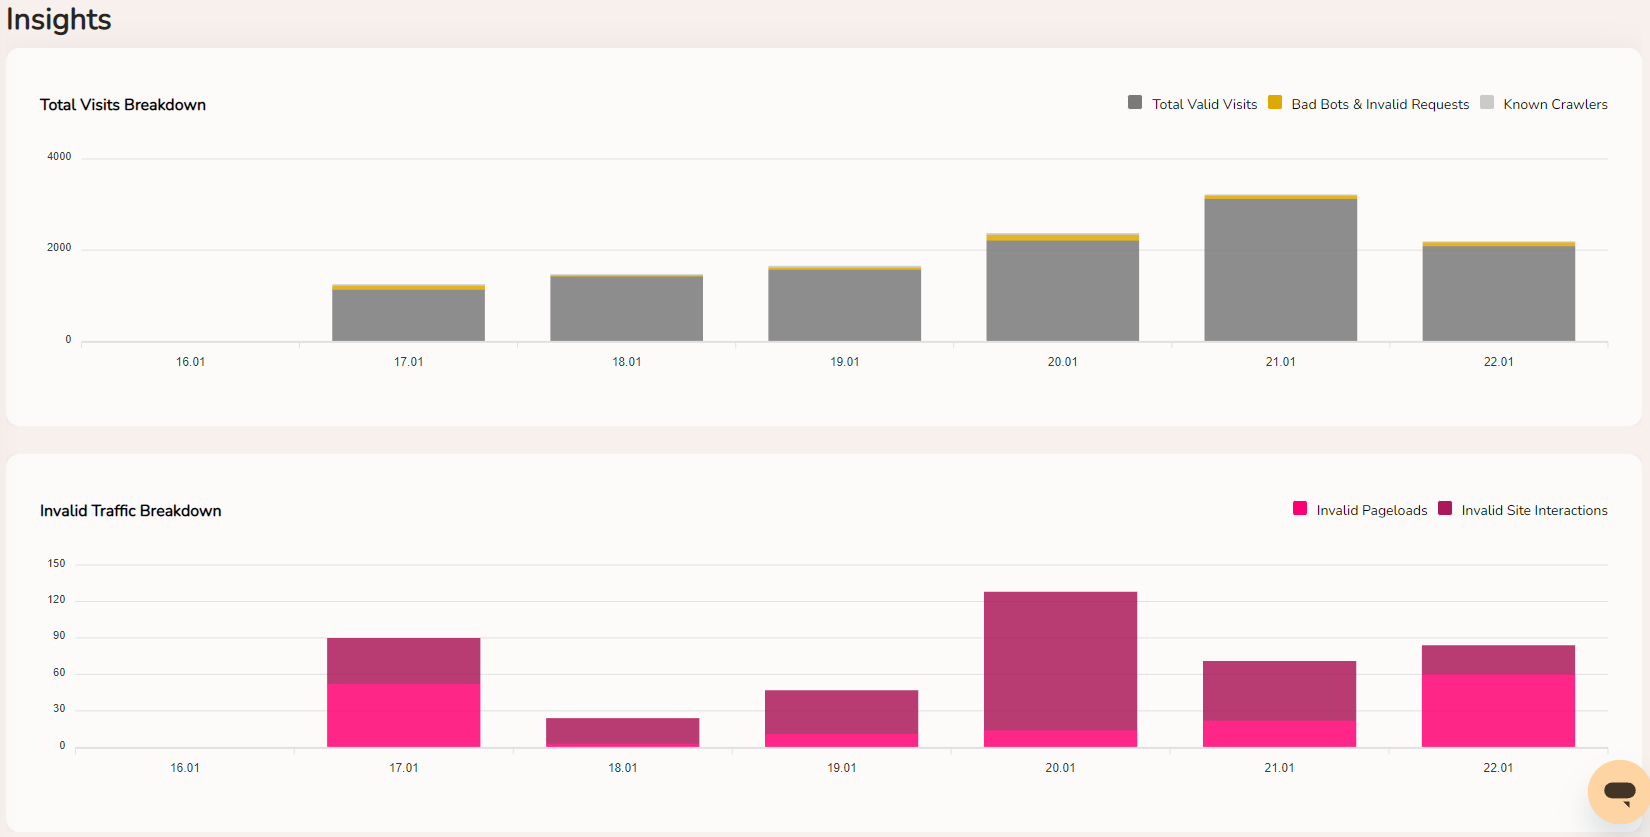The width and height of the screenshot is (1650, 837).
Task: Toggle Bad Bots & Invalid Requests legend
Action: click(1368, 104)
